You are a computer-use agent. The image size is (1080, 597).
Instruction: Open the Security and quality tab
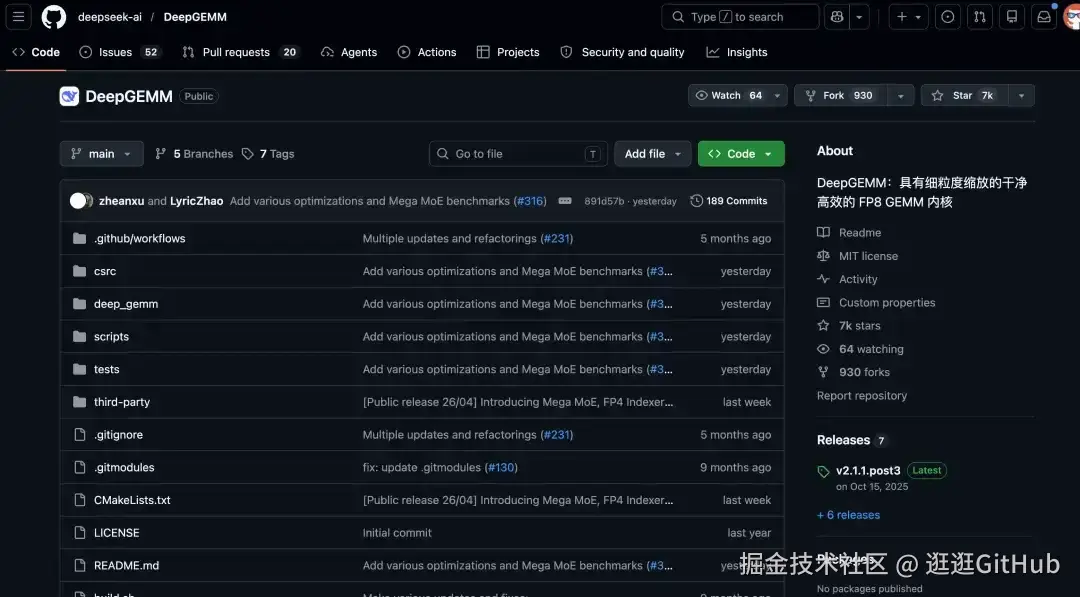coord(623,52)
